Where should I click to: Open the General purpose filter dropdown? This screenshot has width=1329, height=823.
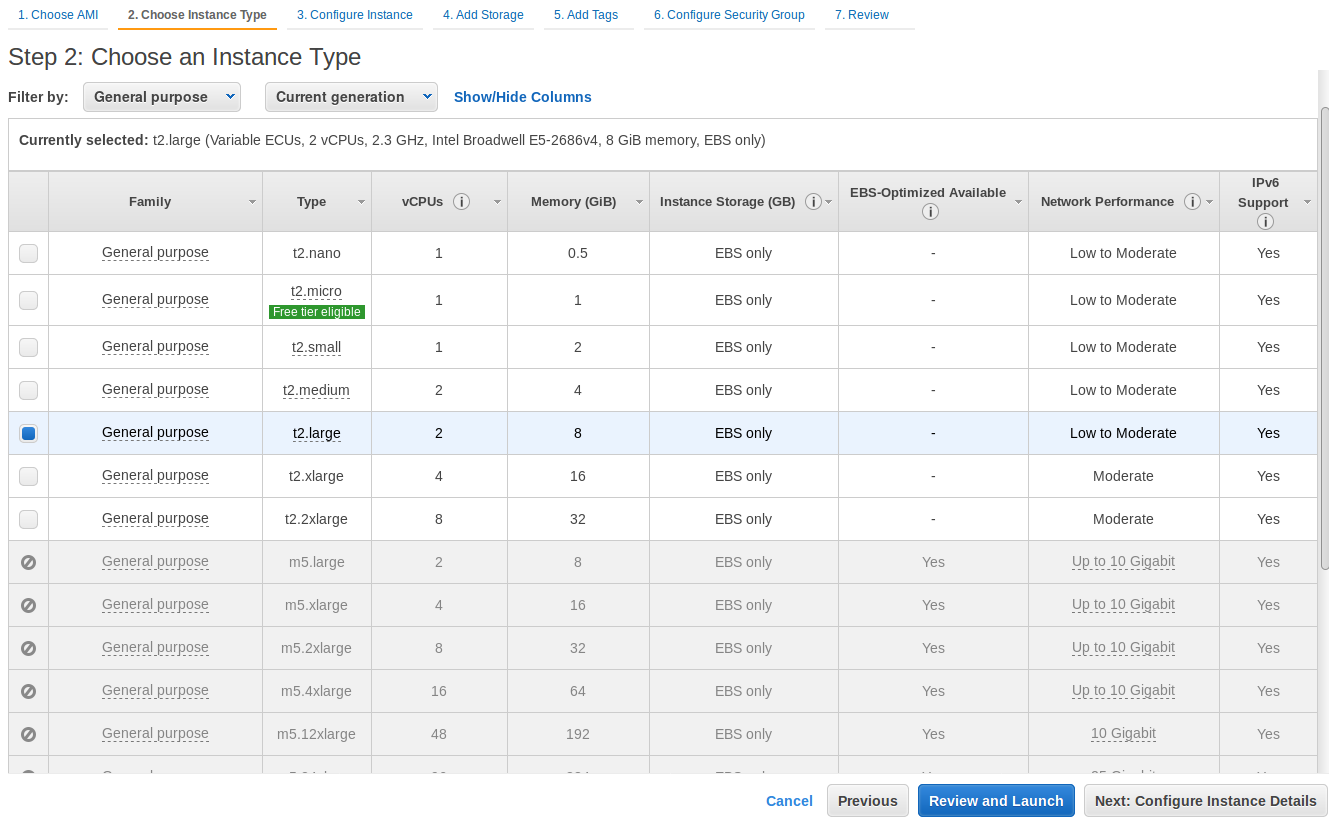pyautogui.click(x=161, y=97)
